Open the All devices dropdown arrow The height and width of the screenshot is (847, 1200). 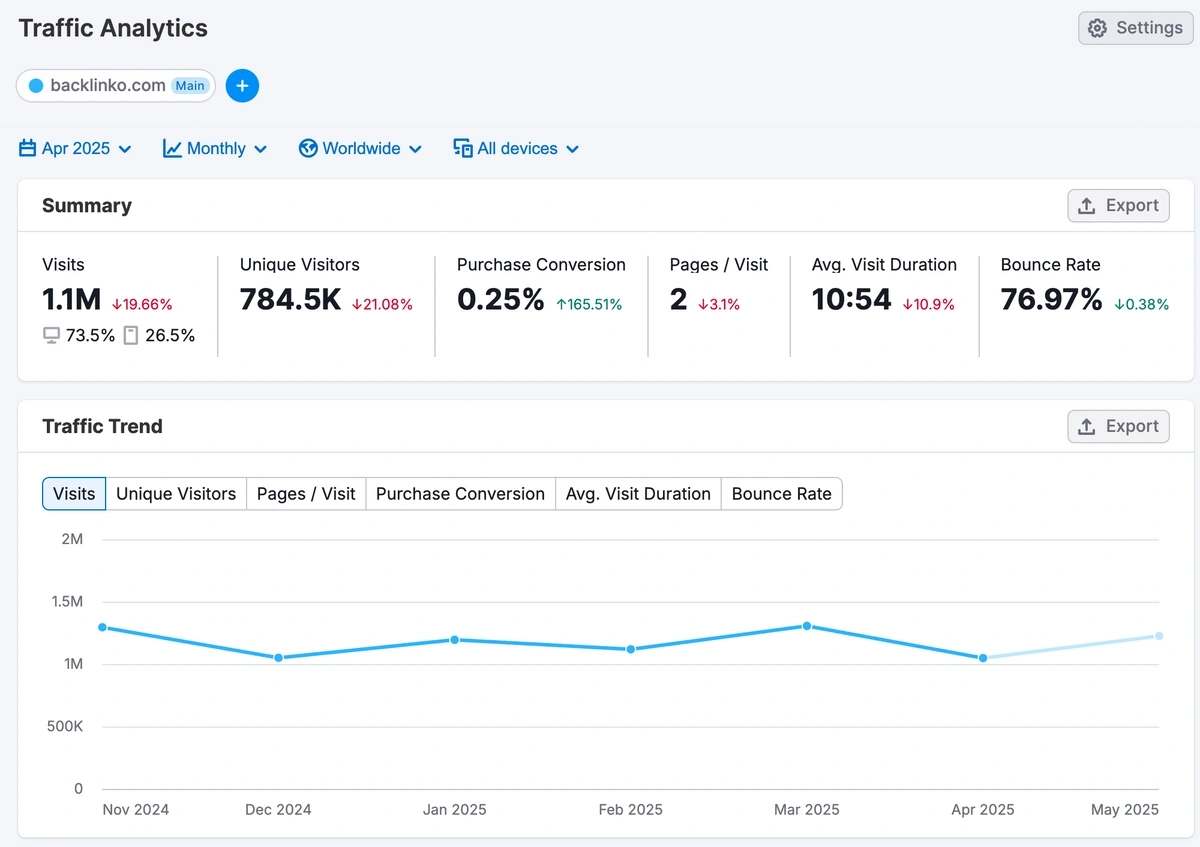coord(573,150)
